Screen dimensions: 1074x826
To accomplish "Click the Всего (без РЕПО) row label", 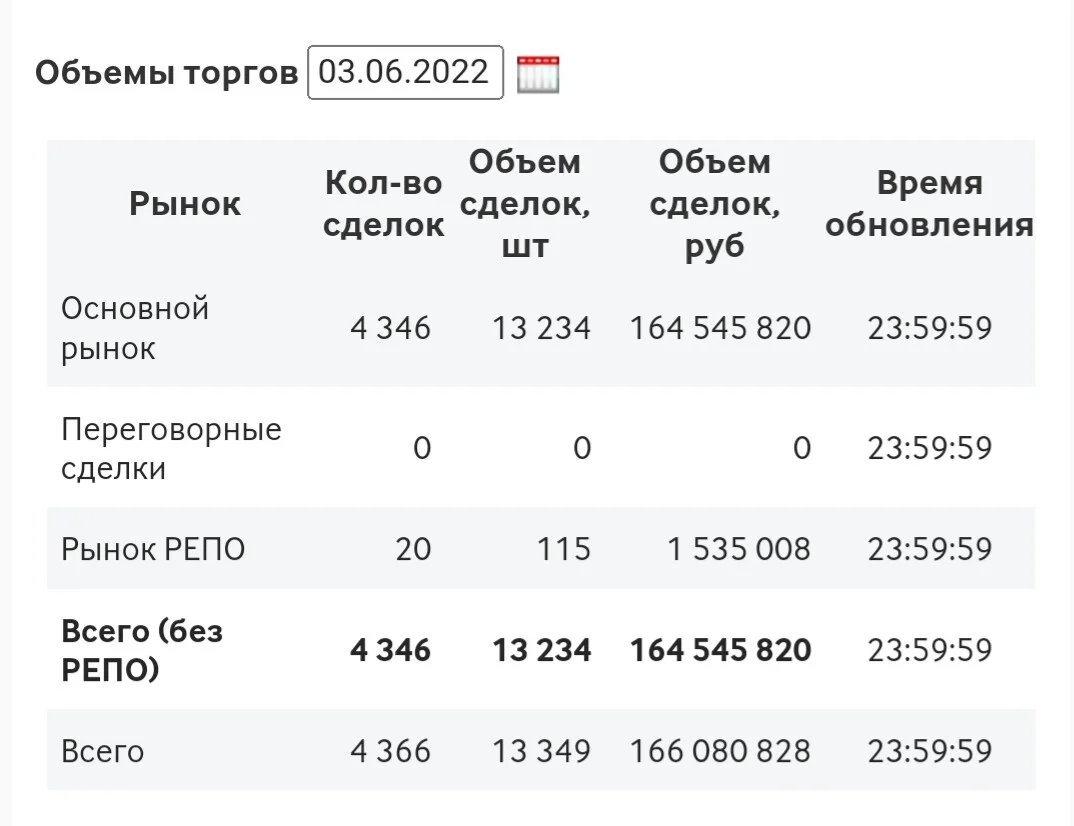I will (142, 650).
